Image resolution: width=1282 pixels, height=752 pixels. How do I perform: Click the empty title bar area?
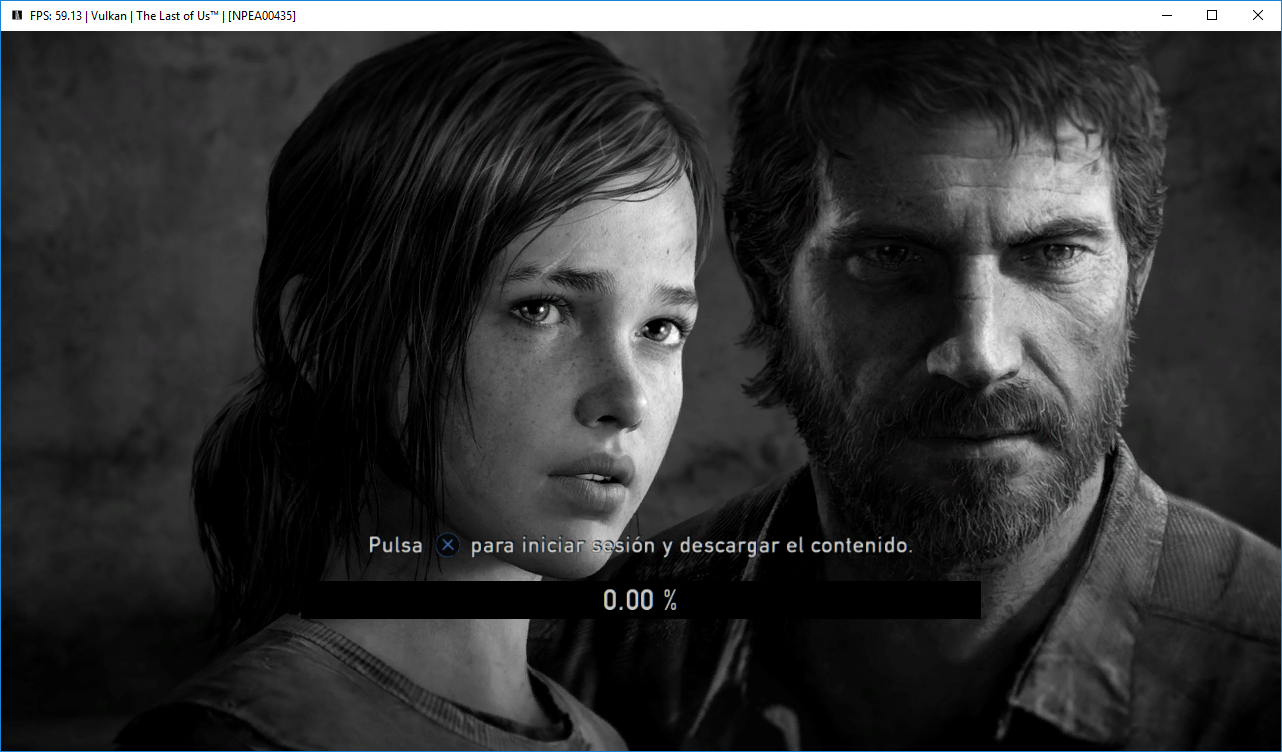[x=700, y=15]
